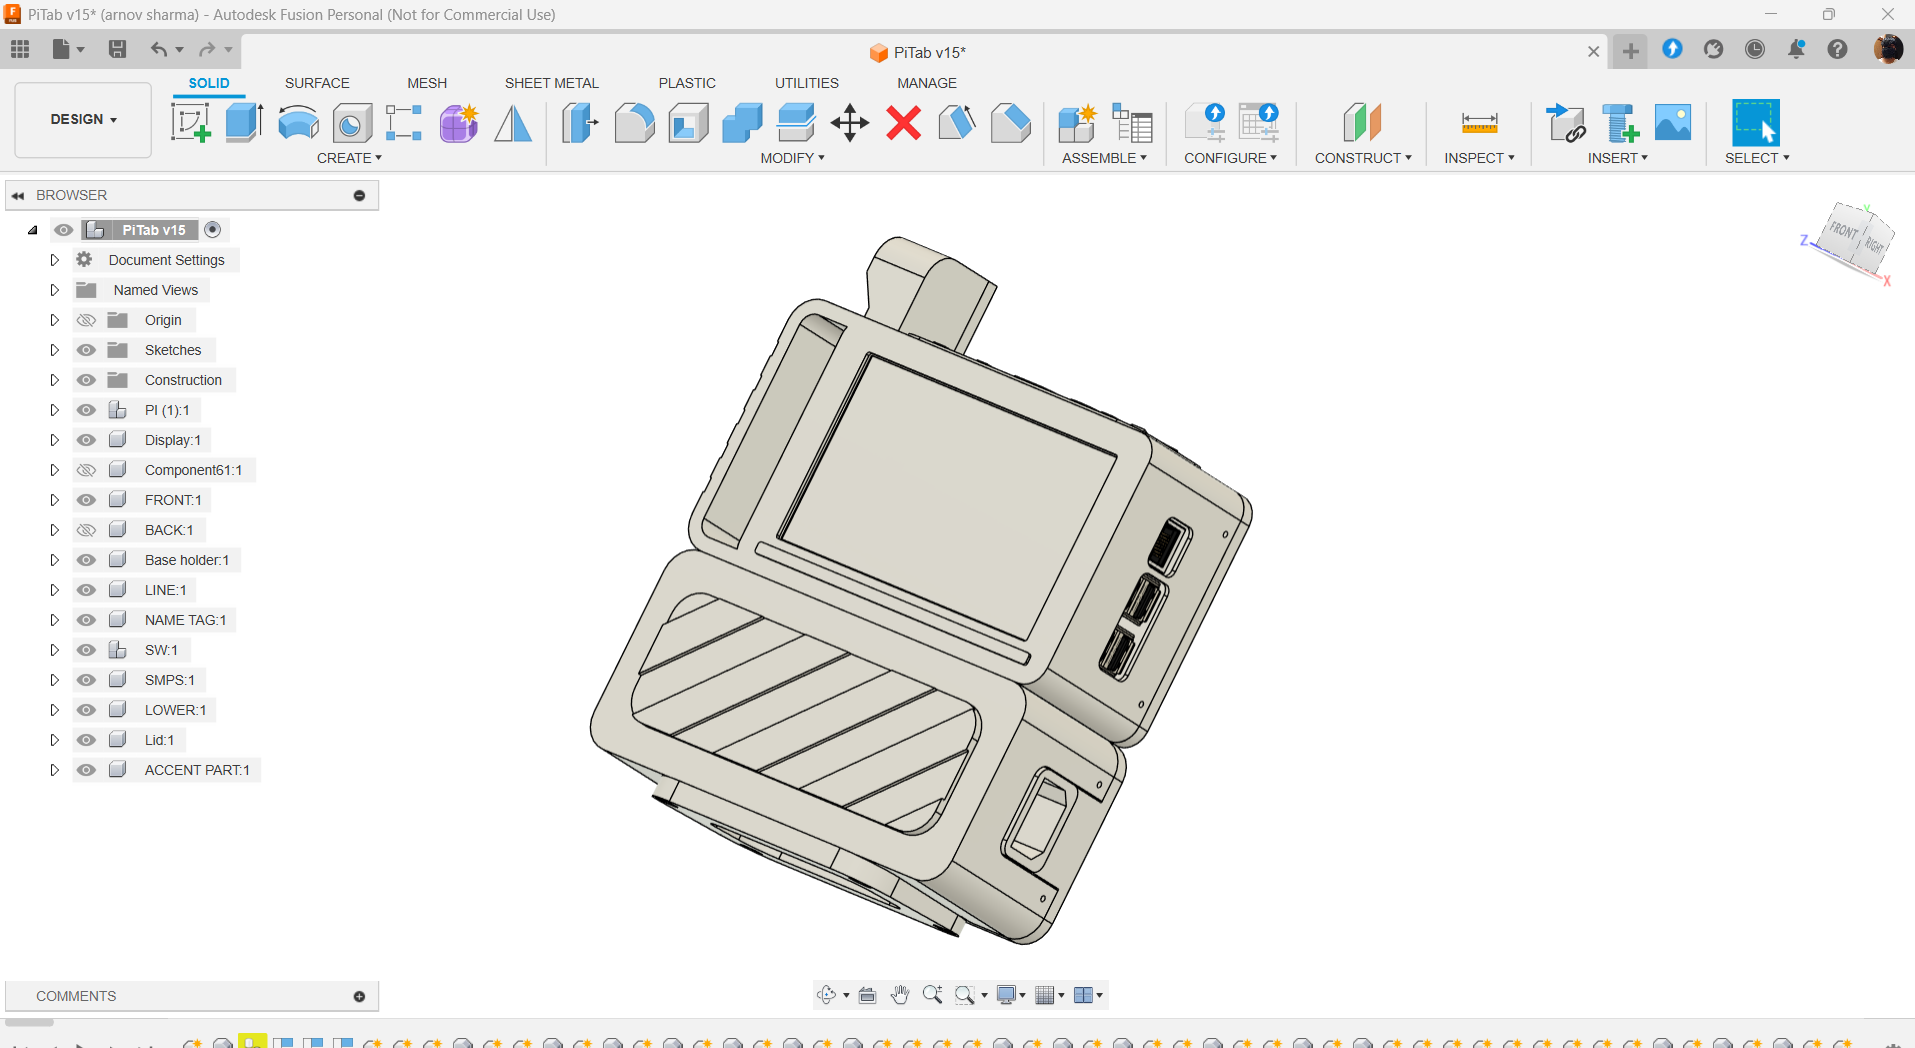Viewport: 1915px width, 1048px height.
Task: Switch to the SURFACE tab
Action: (x=317, y=83)
